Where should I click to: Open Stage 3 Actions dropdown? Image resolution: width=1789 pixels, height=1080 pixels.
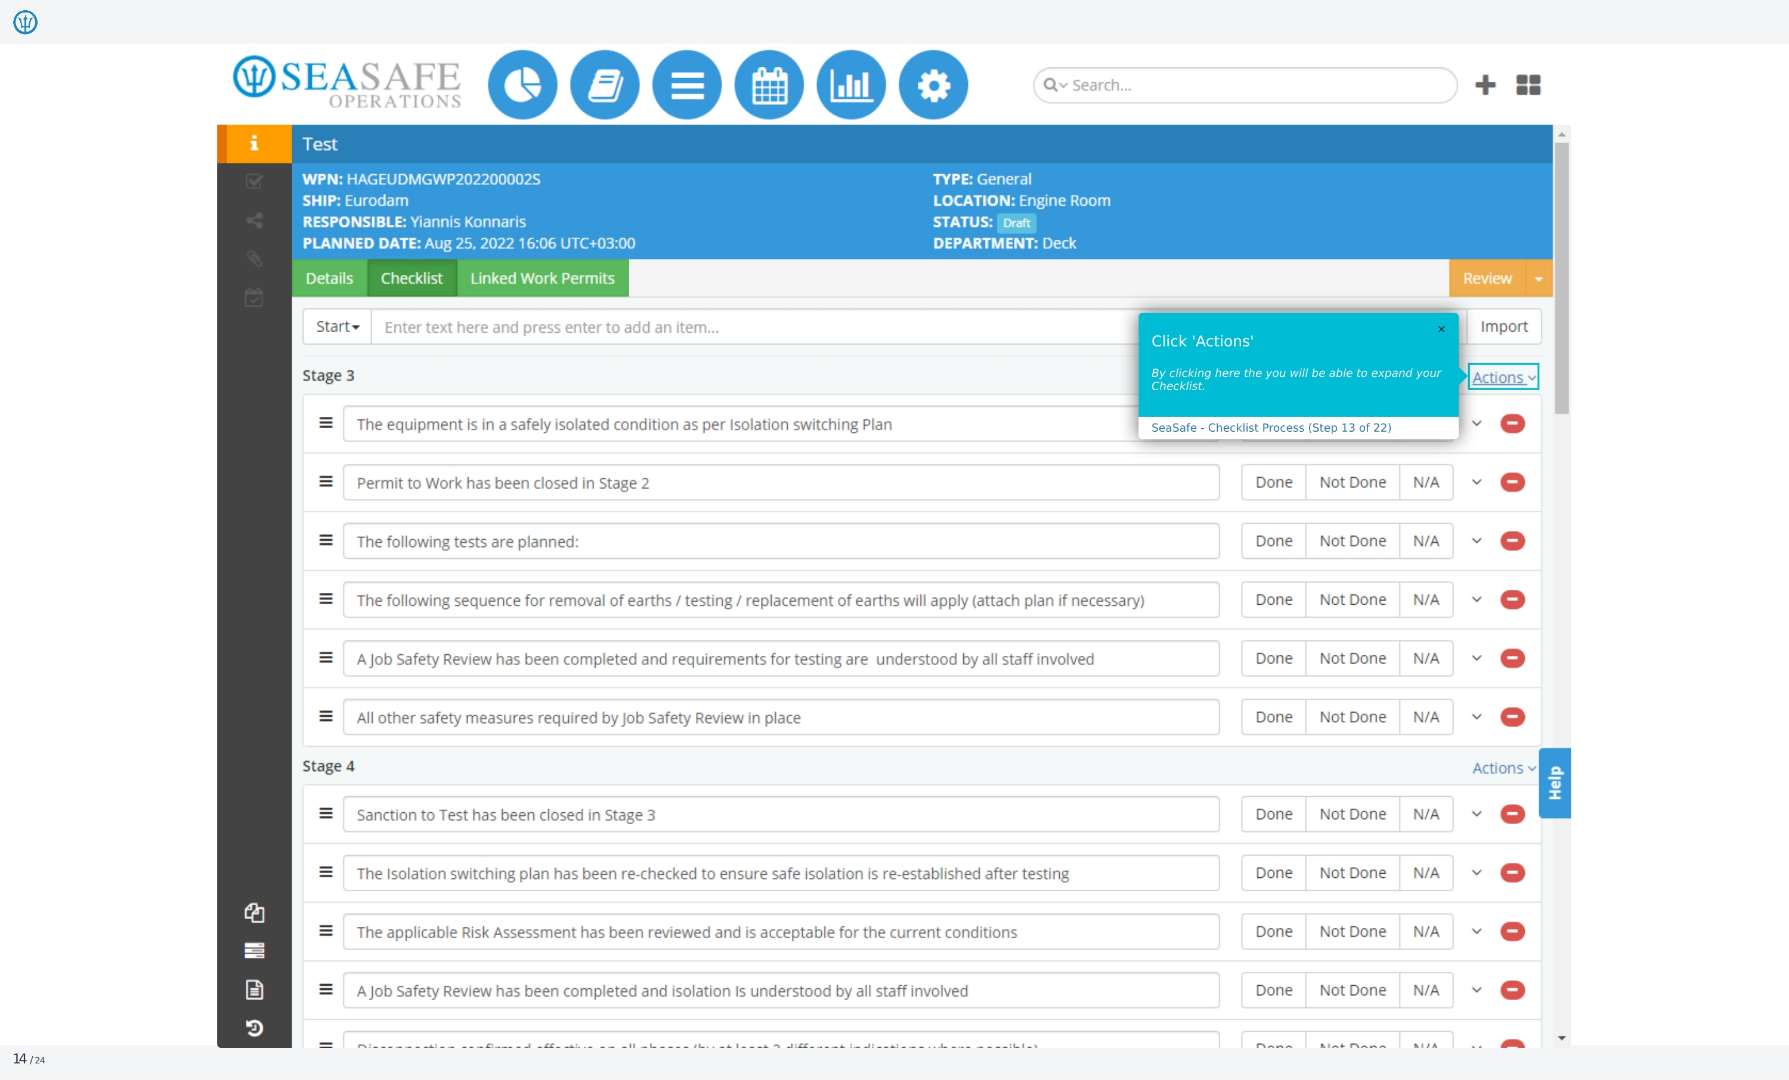1503,377
